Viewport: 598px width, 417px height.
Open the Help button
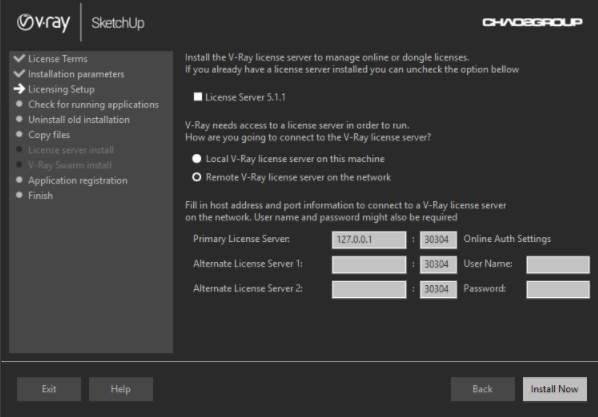point(121,389)
